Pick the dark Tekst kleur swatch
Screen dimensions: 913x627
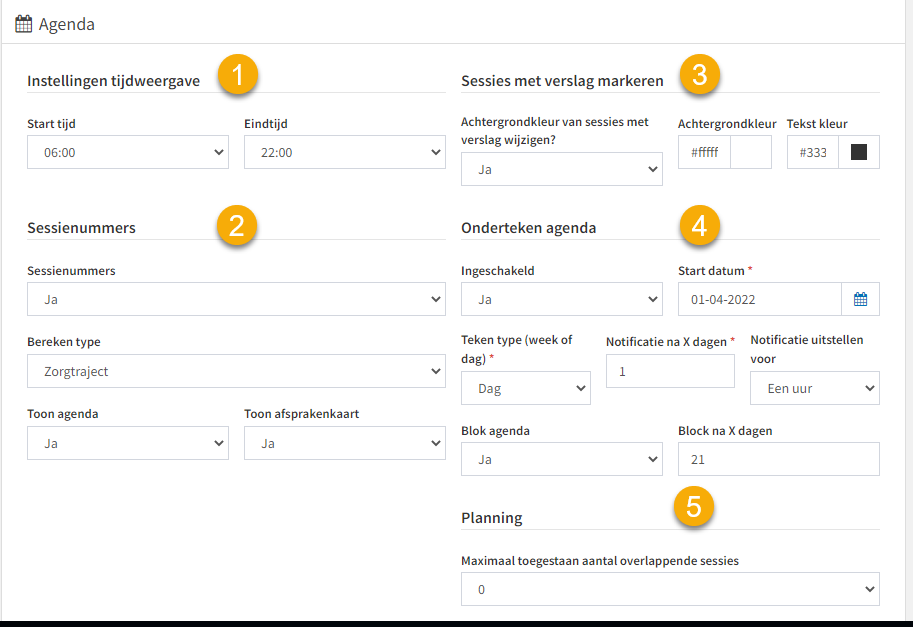(859, 153)
